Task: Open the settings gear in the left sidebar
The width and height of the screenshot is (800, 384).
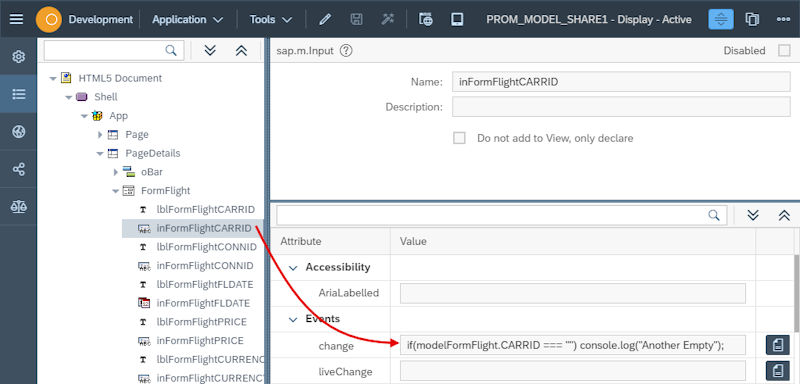Action: (18, 57)
